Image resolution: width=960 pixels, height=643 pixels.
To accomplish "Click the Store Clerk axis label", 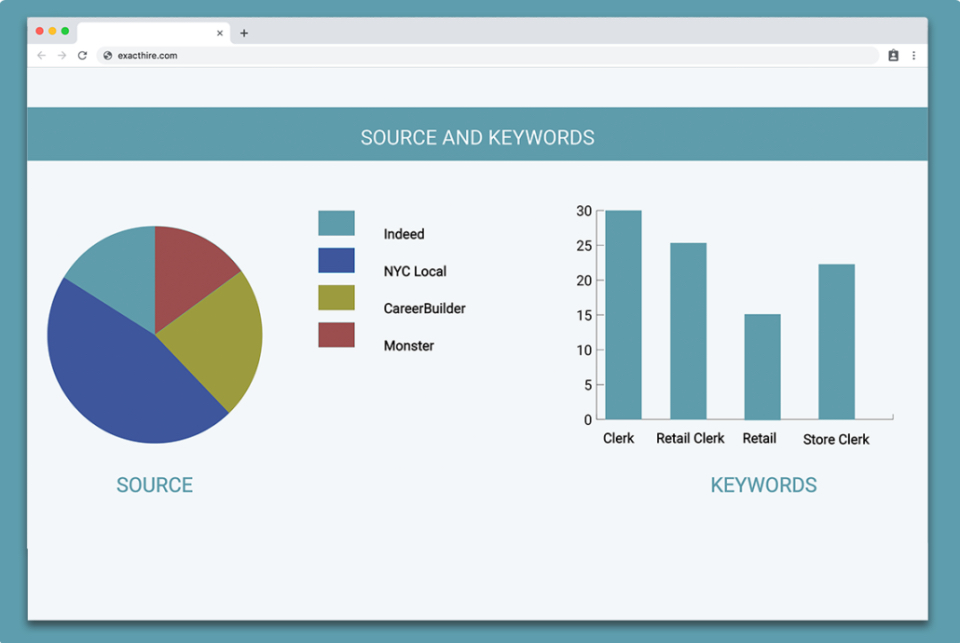I will tap(836, 440).
